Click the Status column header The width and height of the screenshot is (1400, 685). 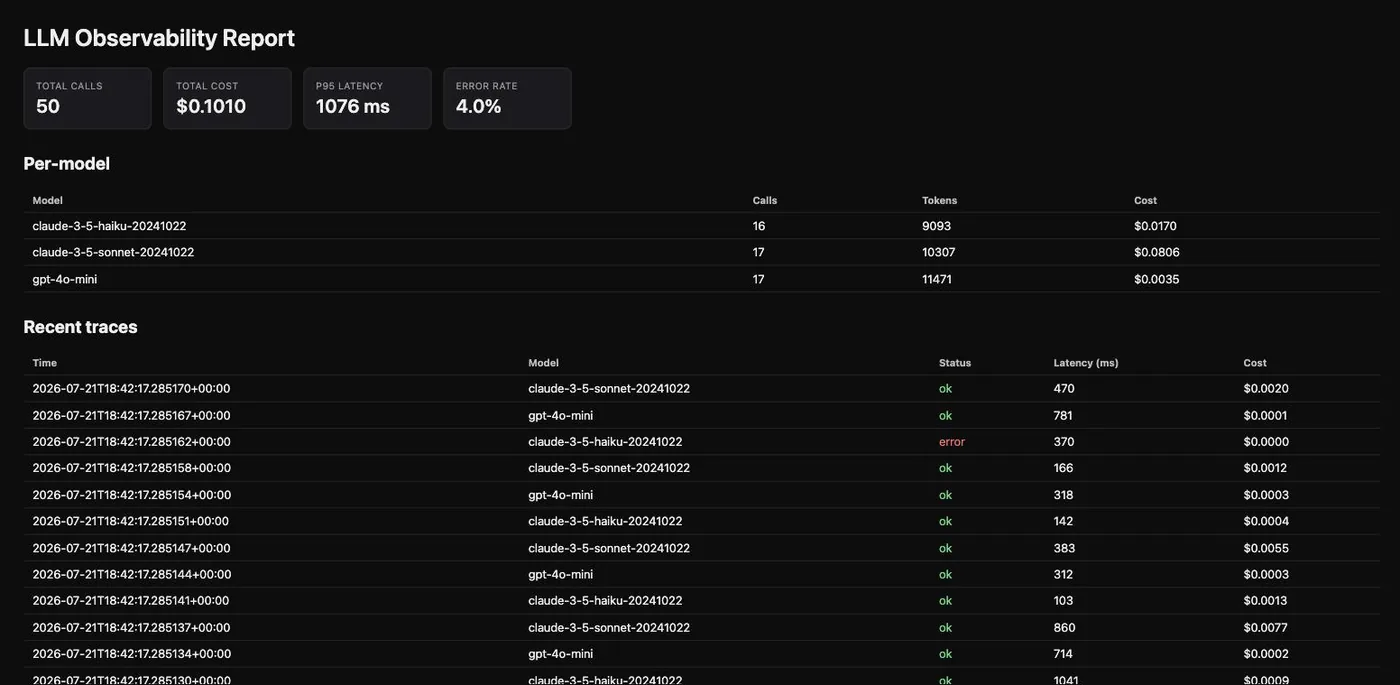point(955,363)
